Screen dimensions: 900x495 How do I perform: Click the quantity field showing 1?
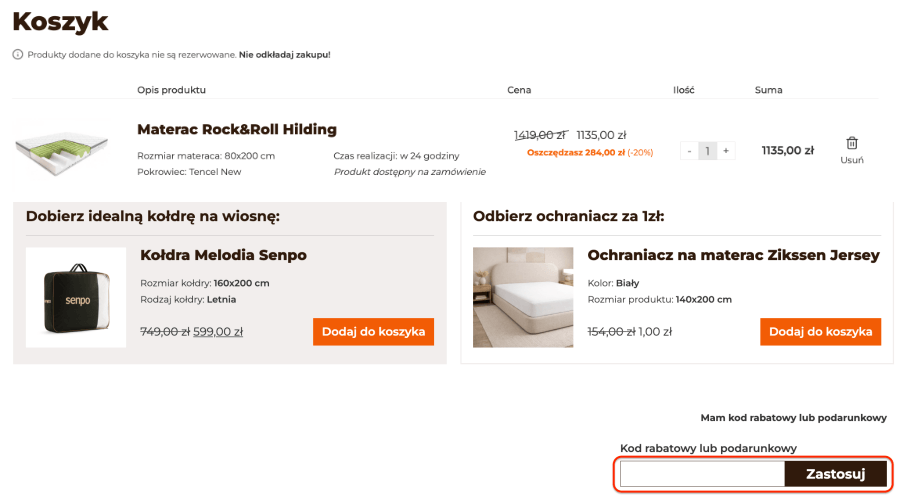[x=707, y=151]
